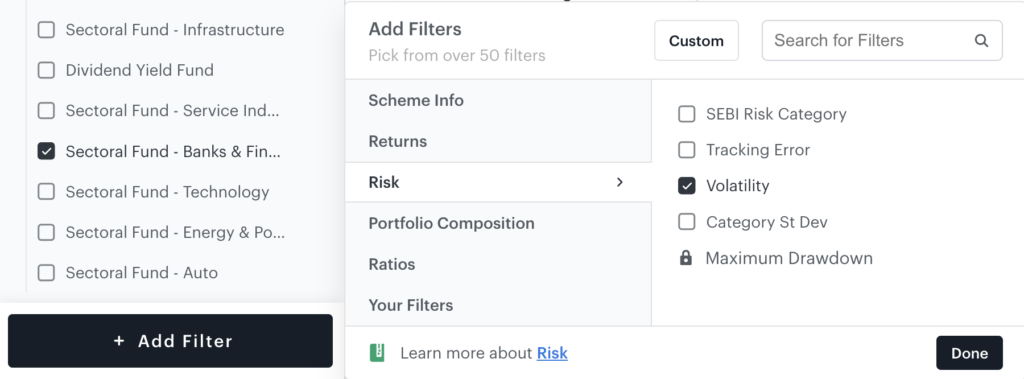The image size is (1024, 379).
Task: Expand the Risk category chevron arrow
Action: pyautogui.click(x=620, y=182)
